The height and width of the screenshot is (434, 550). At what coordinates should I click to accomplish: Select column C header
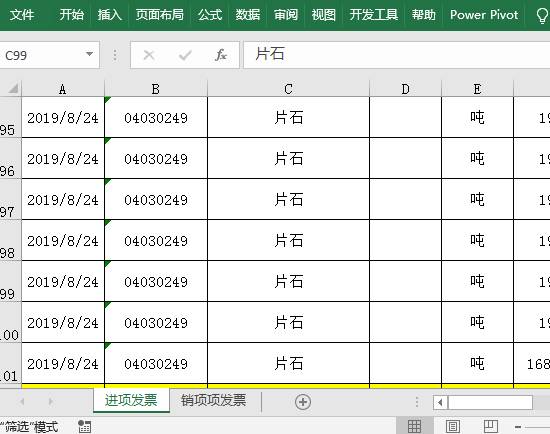point(288,89)
